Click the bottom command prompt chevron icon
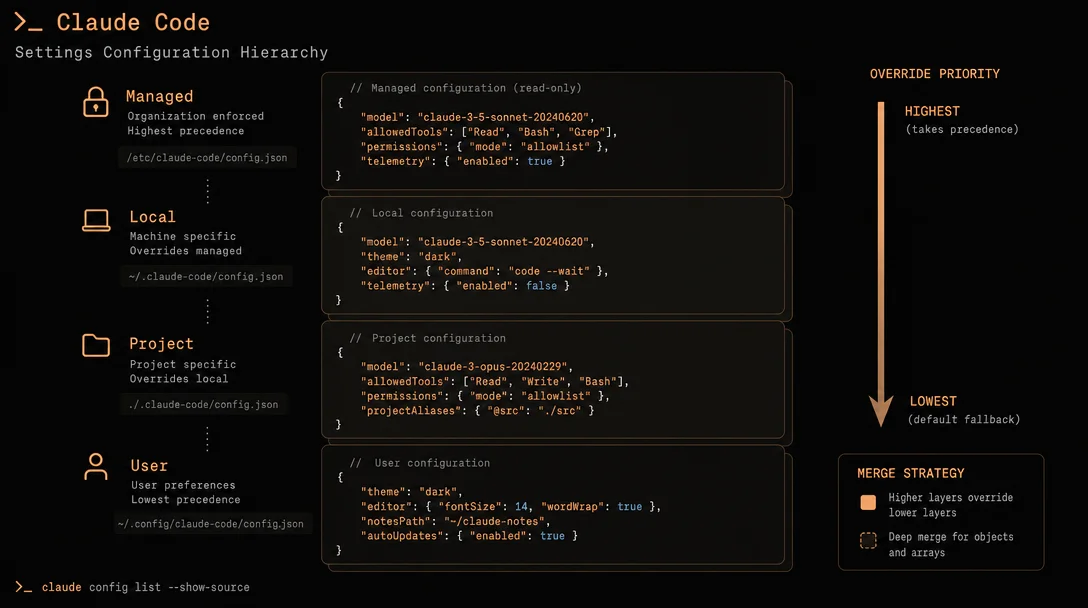 [x=24, y=587]
